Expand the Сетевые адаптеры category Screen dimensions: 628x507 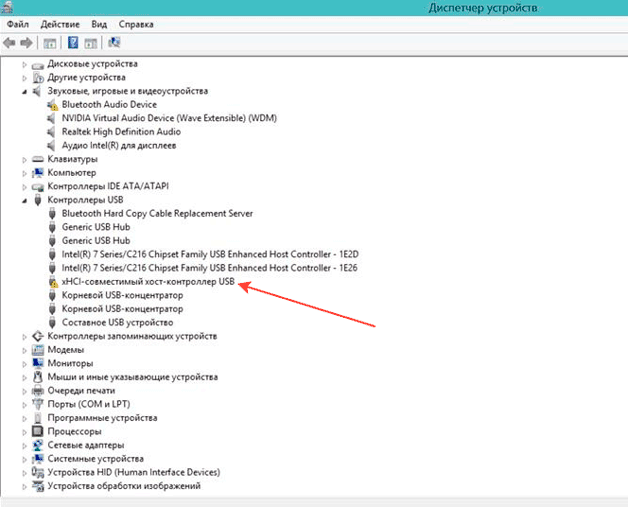(x=24, y=445)
